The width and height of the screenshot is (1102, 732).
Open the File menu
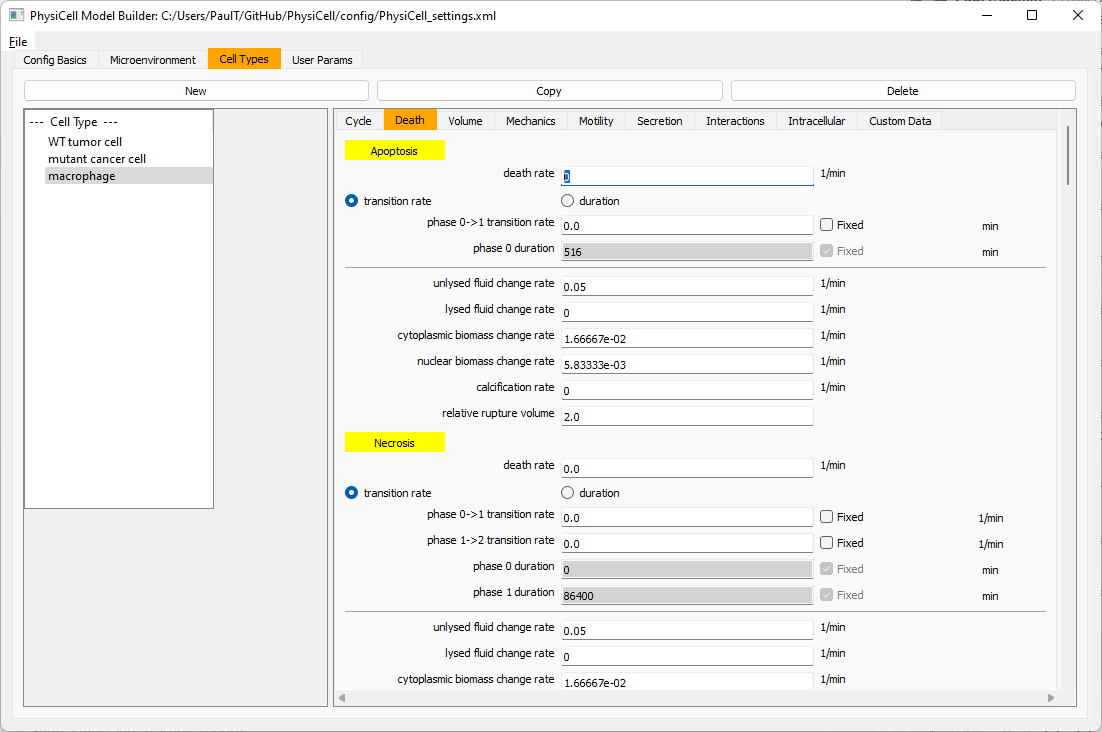click(19, 42)
